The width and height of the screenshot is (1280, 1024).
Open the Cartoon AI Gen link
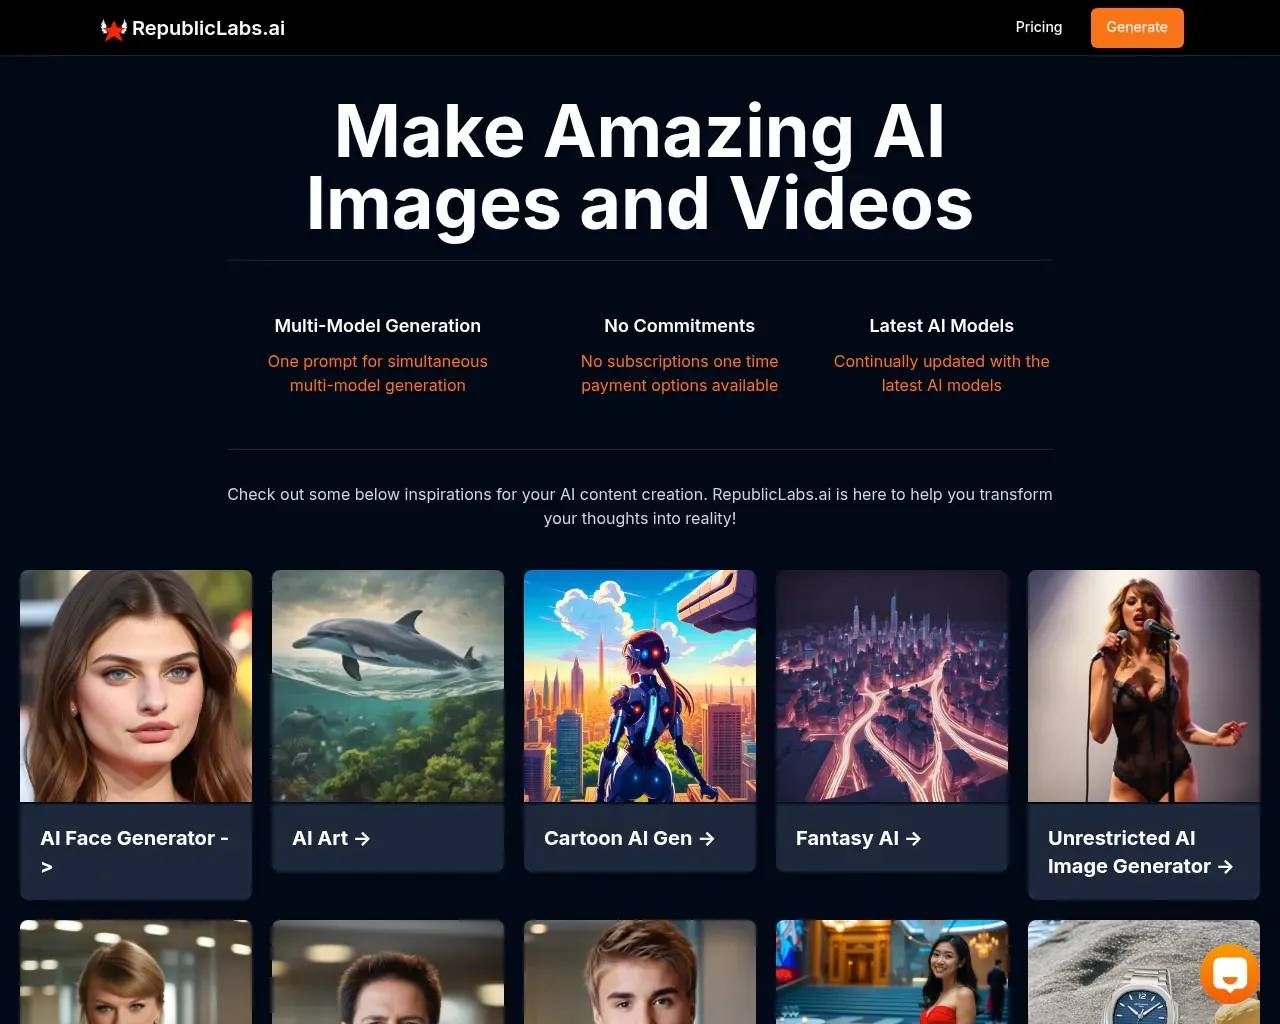coord(629,838)
